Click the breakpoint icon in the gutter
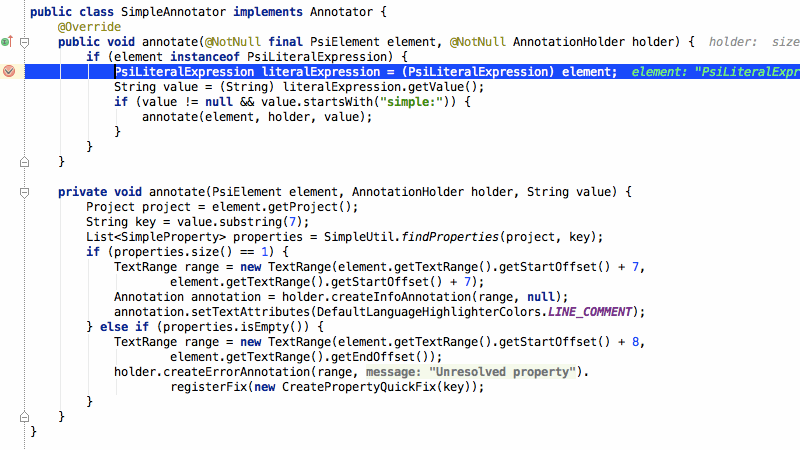The height and width of the screenshot is (450, 800). pyautogui.click(x=9, y=71)
